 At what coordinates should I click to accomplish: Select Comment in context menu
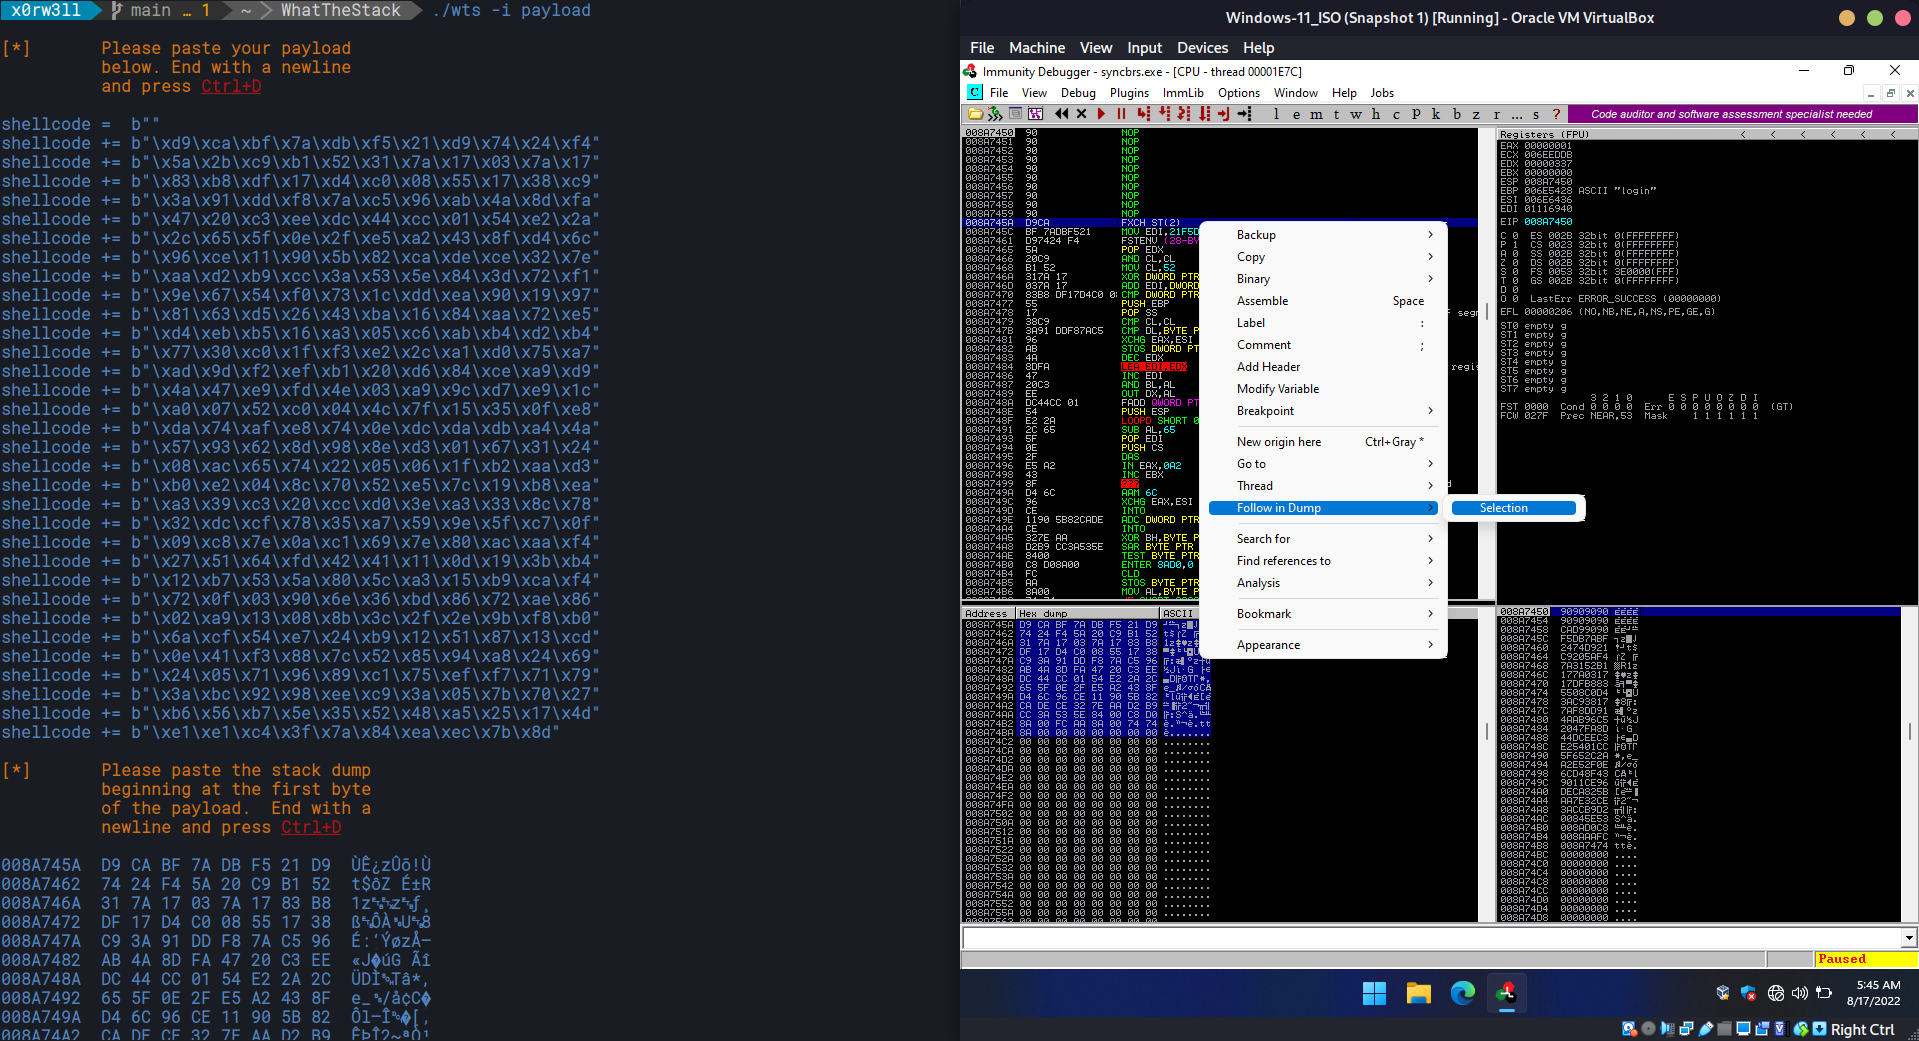1323,345
